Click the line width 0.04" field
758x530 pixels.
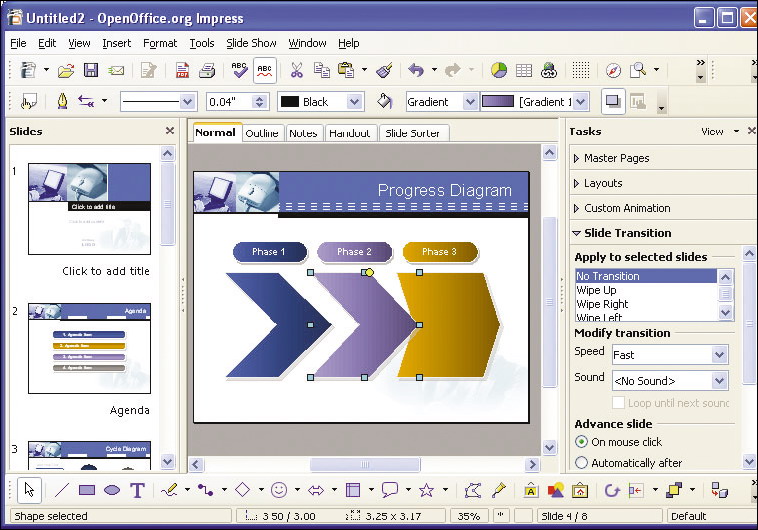[x=229, y=102]
